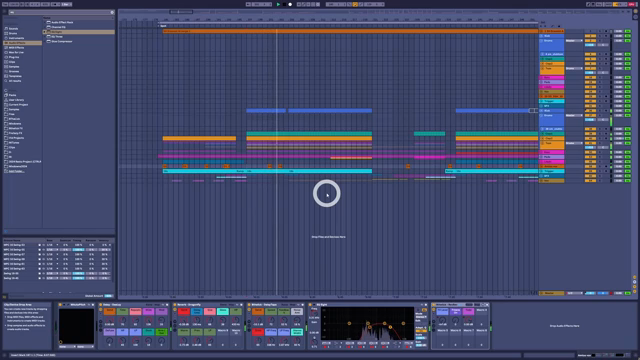
Task: Click the browser search field
Action: (x=61, y=12)
